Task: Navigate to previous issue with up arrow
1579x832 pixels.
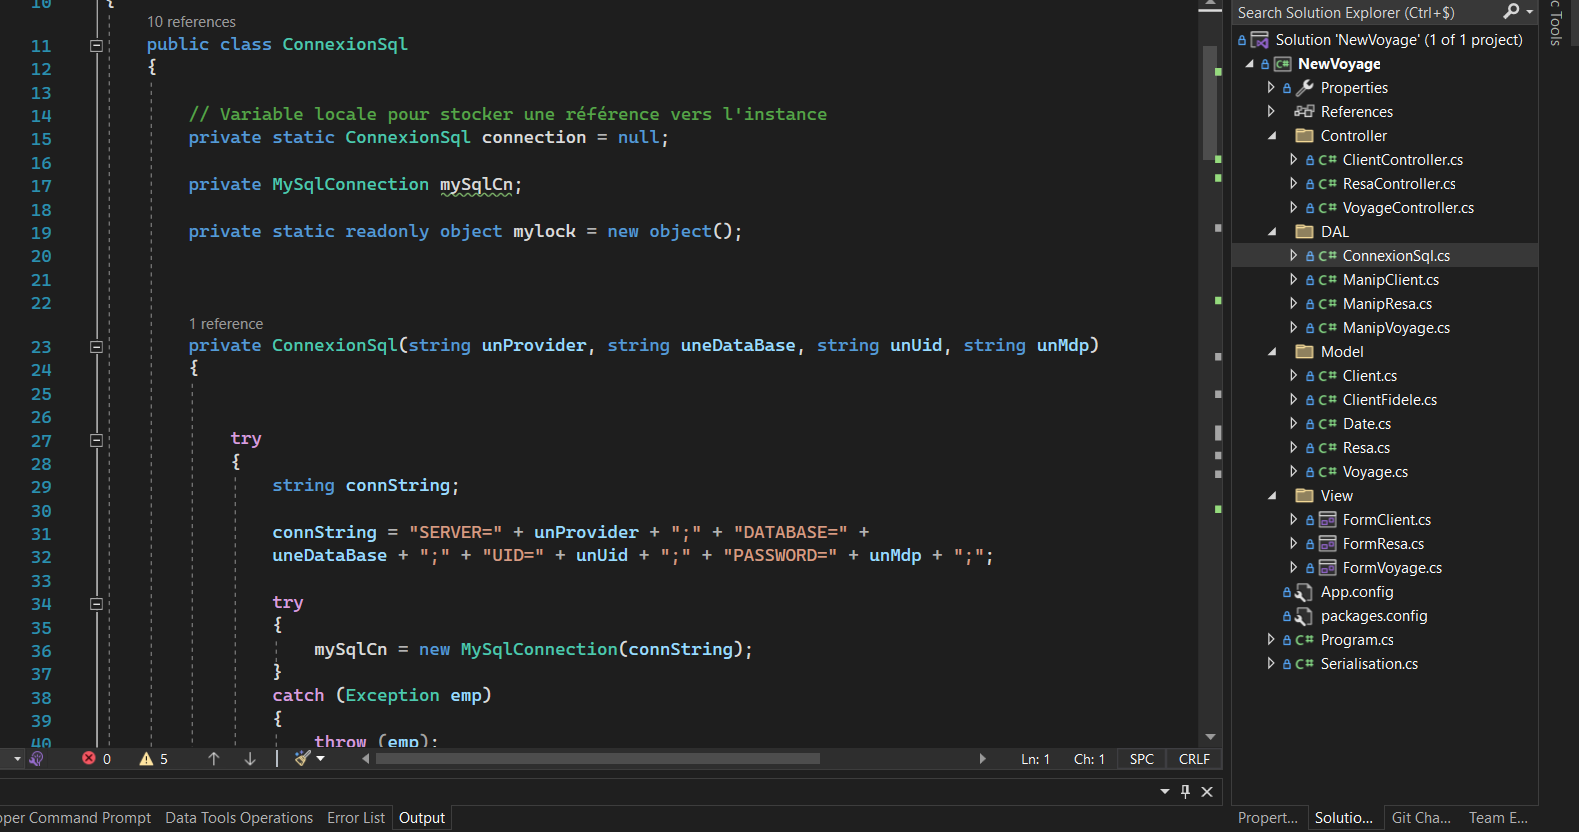Action: 213,759
